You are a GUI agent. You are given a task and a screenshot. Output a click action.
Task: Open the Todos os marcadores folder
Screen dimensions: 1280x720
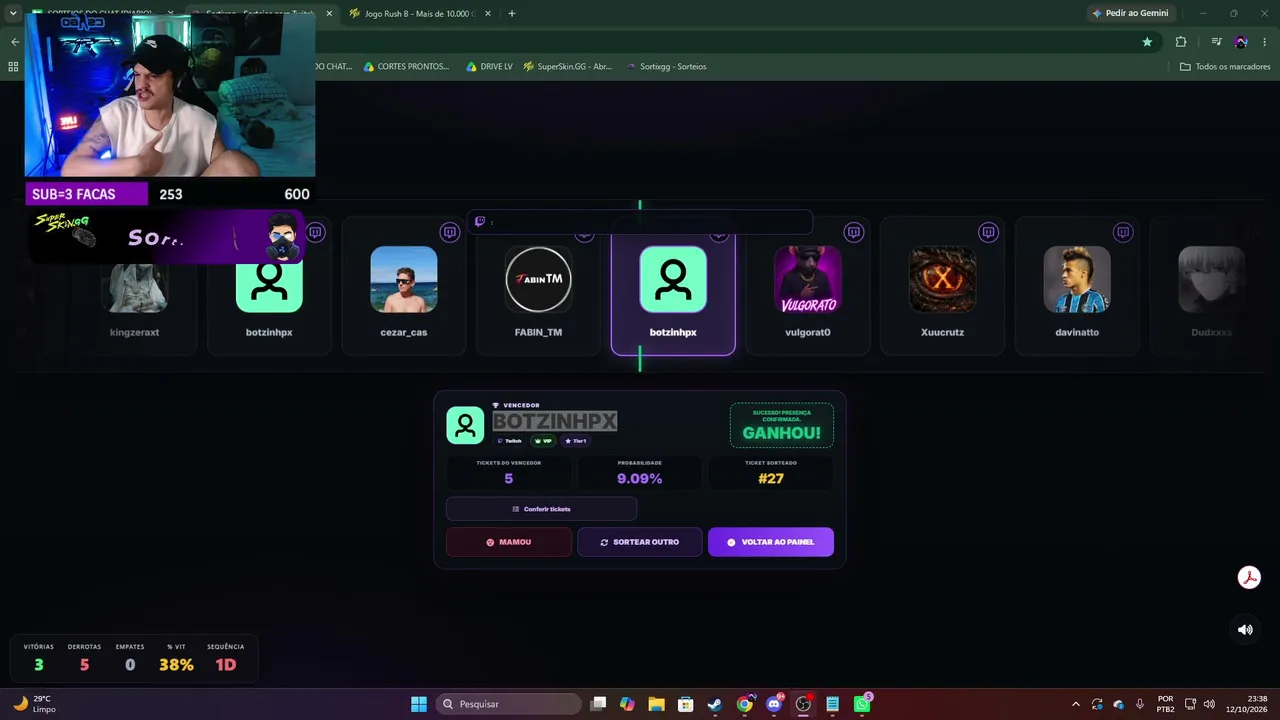1225,67
